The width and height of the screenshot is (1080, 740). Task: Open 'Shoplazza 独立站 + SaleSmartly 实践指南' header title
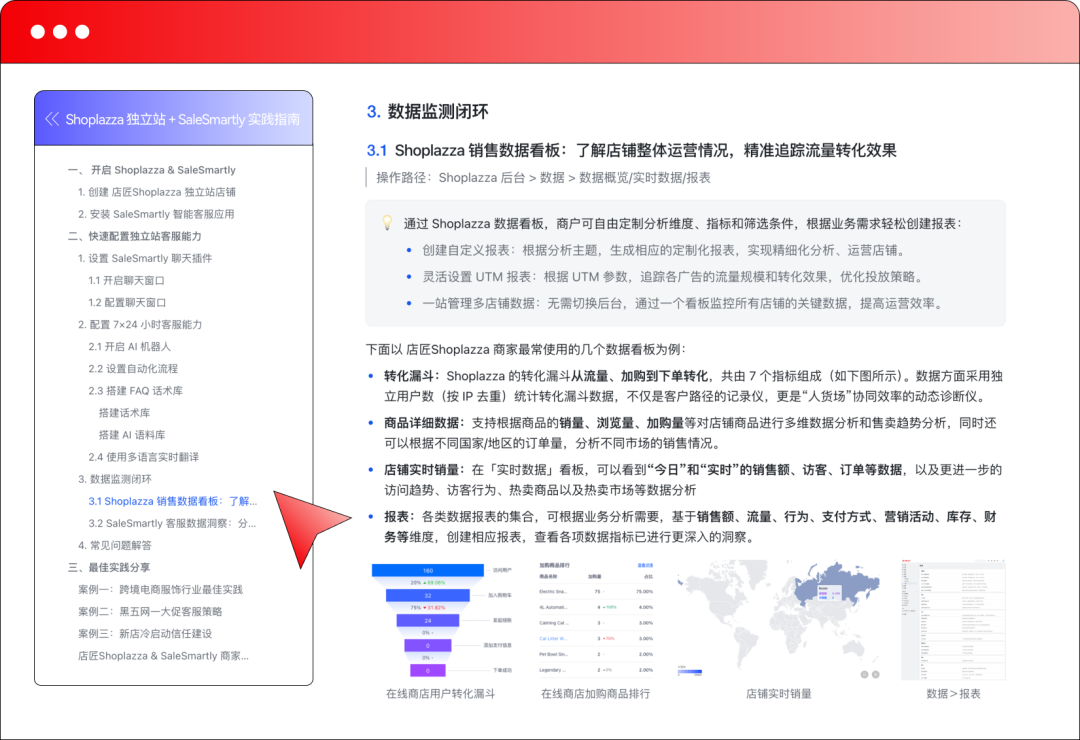tap(183, 119)
